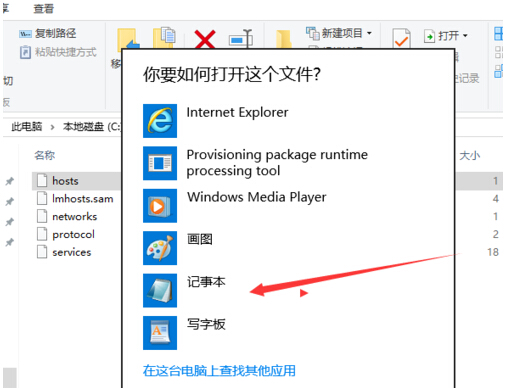Screen dimensions: 520x388
Task: Pick Windows Media Player icon
Action: [160, 205]
